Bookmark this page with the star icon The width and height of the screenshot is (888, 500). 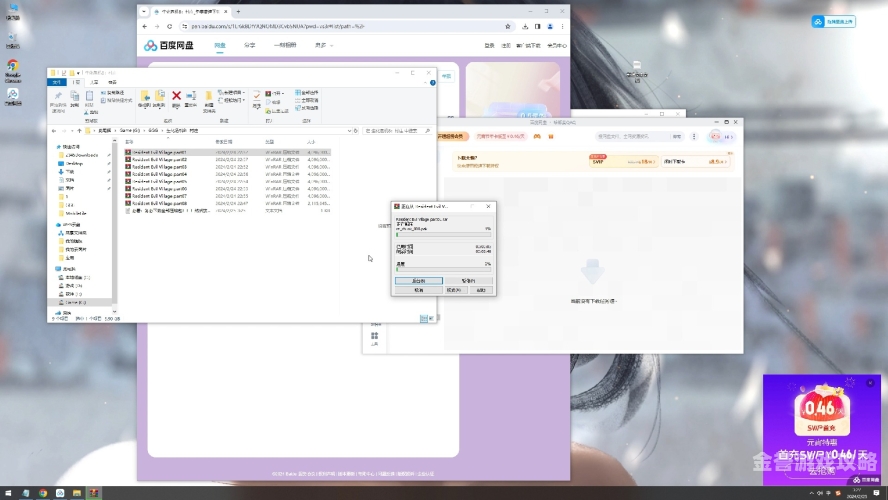pyautogui.click(x=507, y=27)
